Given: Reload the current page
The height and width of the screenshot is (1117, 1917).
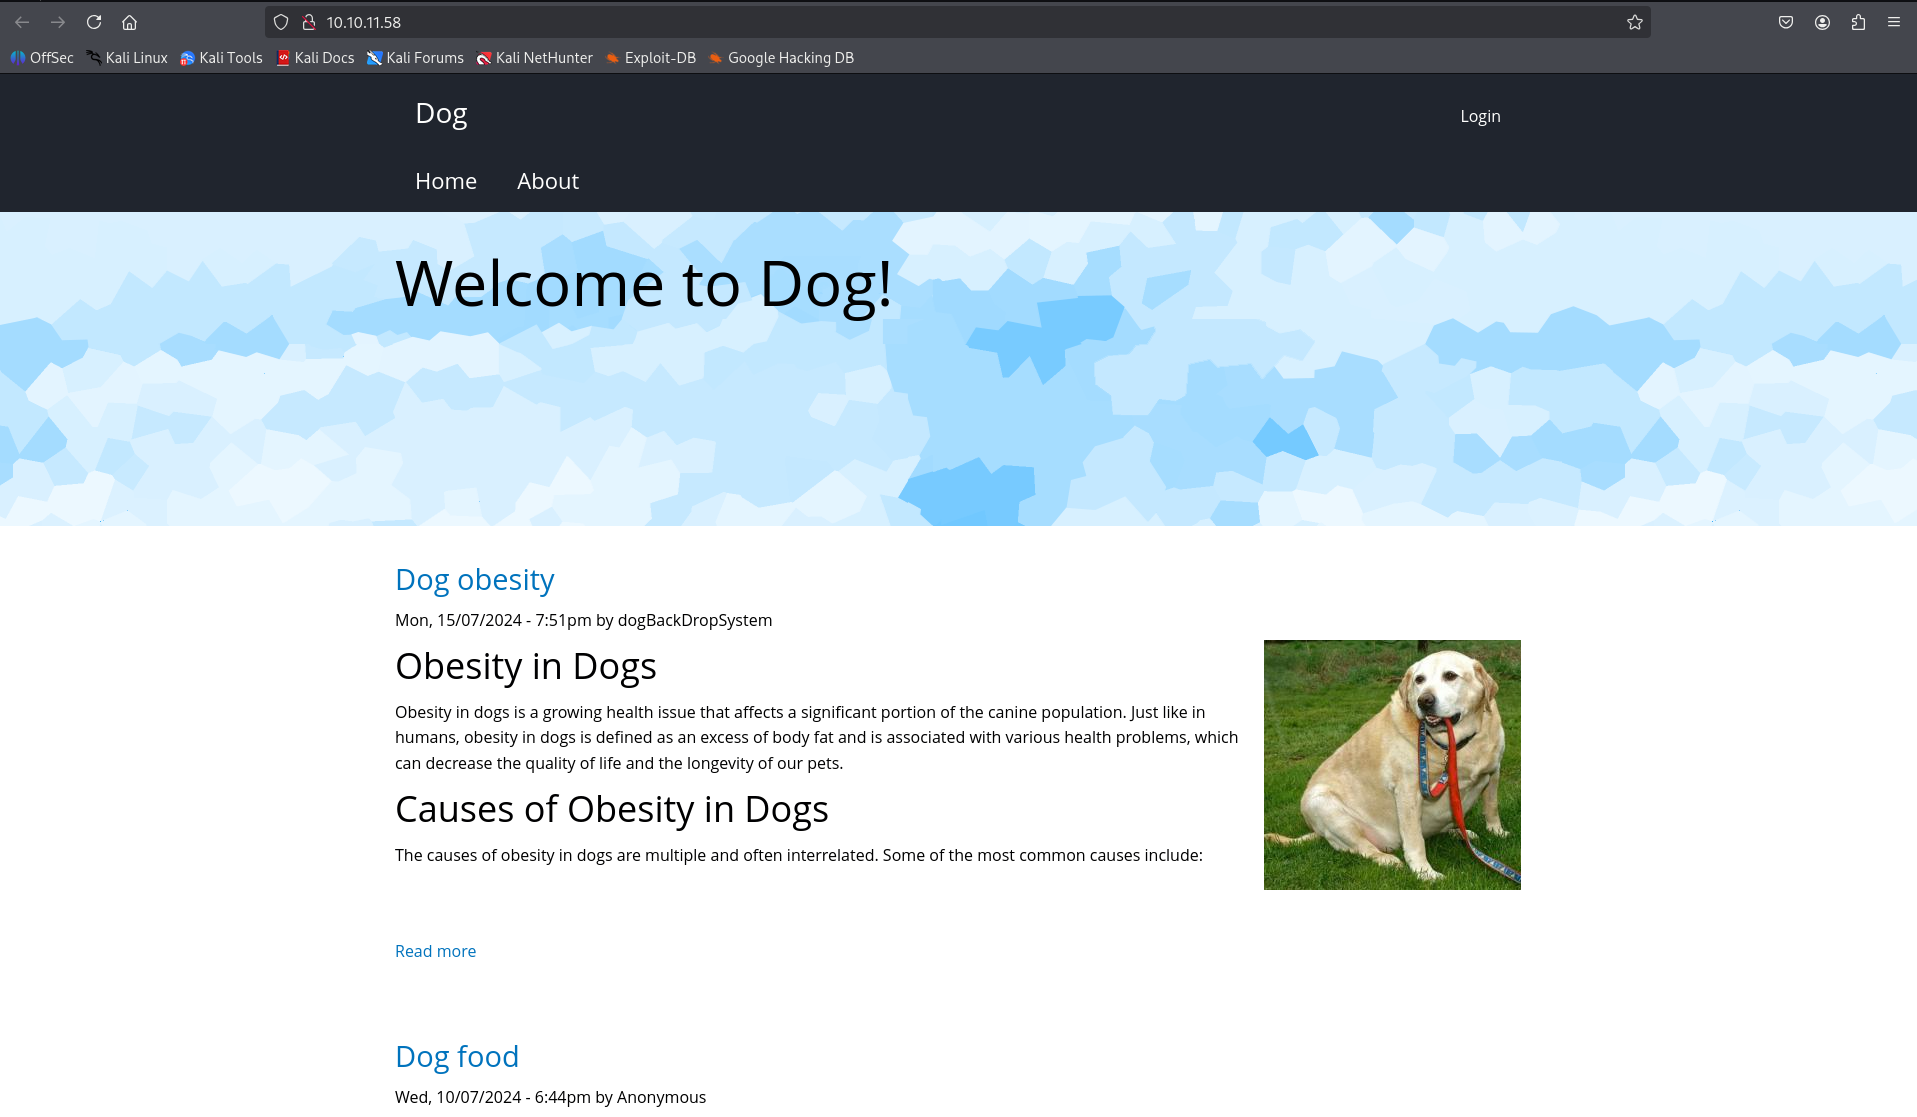Looking at the screenshot, I should [94, 22].
